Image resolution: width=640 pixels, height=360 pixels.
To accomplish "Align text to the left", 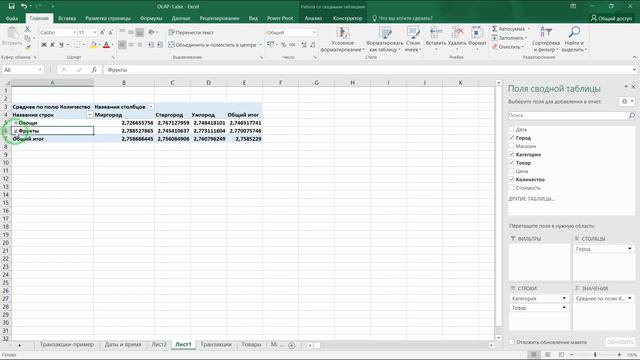I will click(122, 45).
